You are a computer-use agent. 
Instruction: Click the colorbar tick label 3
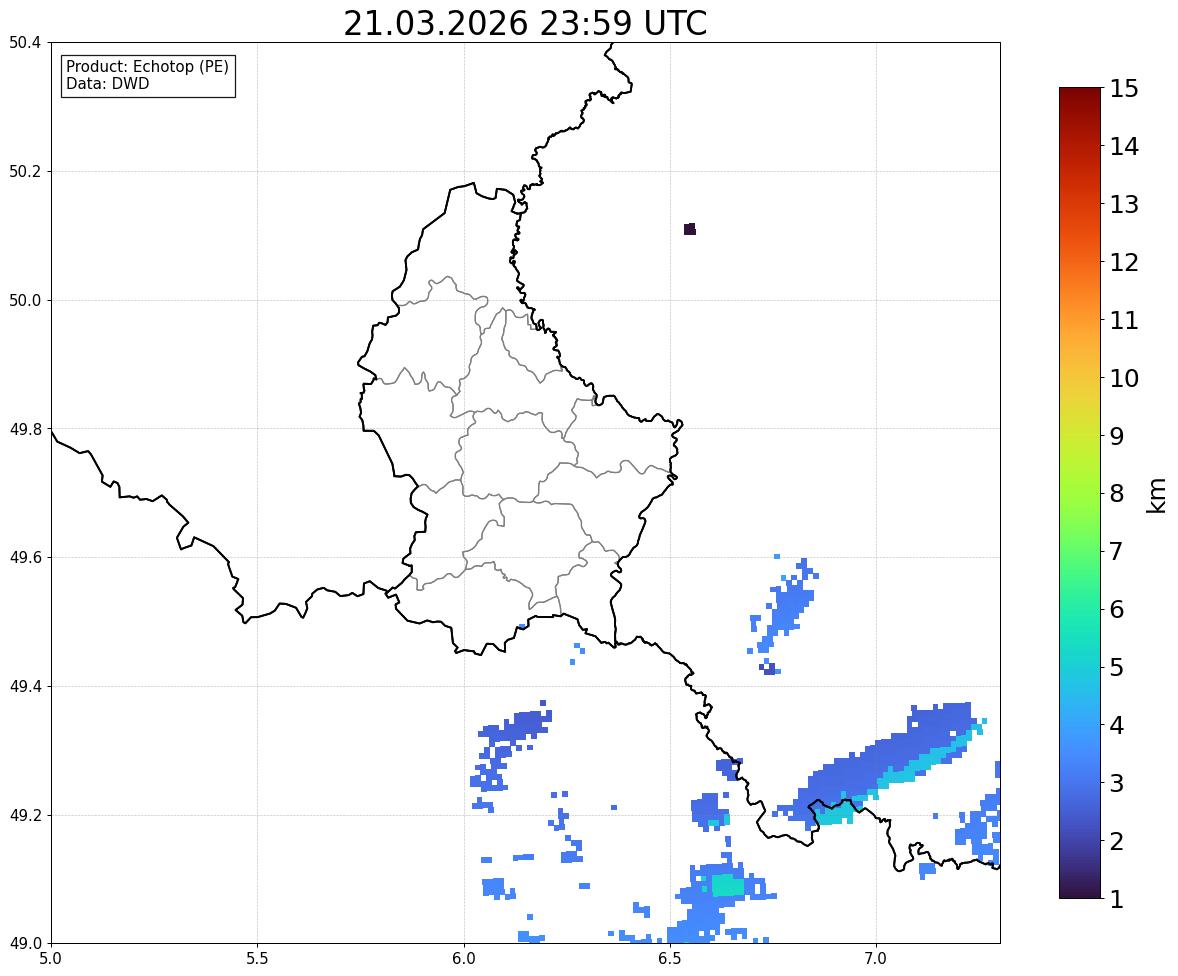(x=1117, y=783)
